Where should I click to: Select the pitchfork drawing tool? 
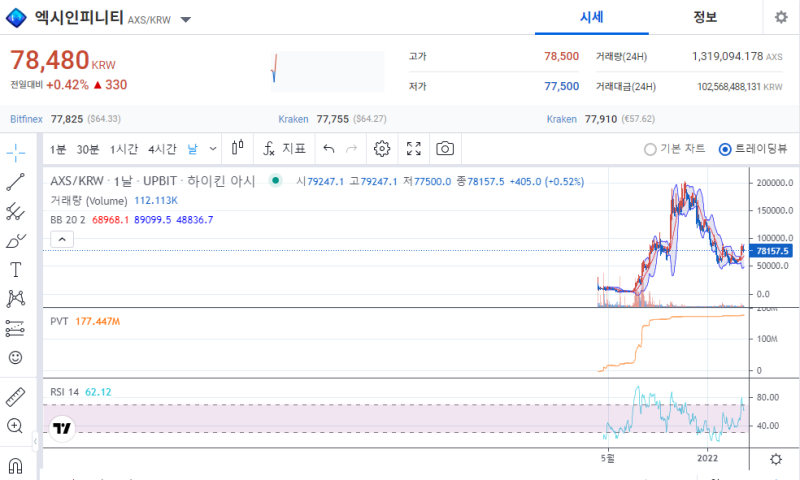(15, 211)
